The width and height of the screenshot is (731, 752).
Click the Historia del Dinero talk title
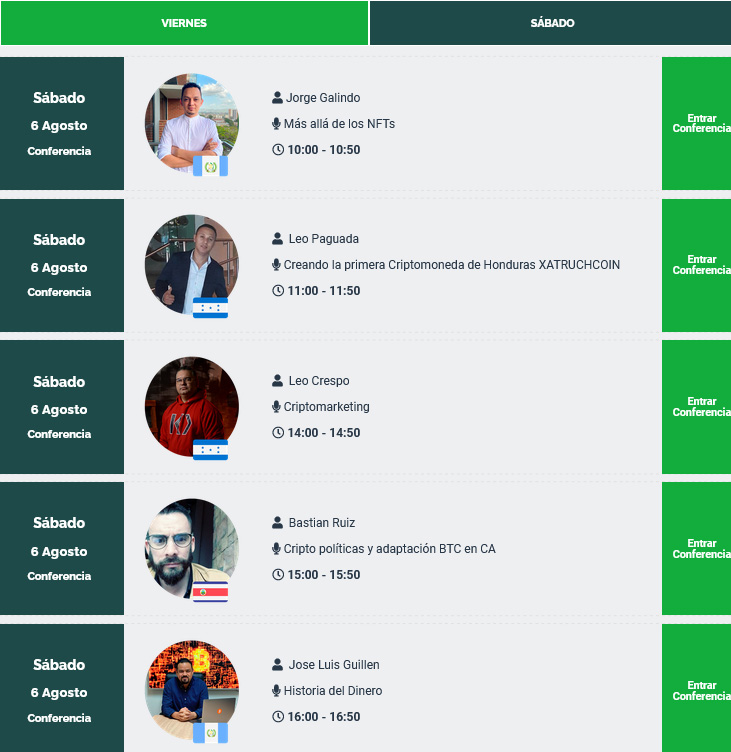(x=333, y=691)
